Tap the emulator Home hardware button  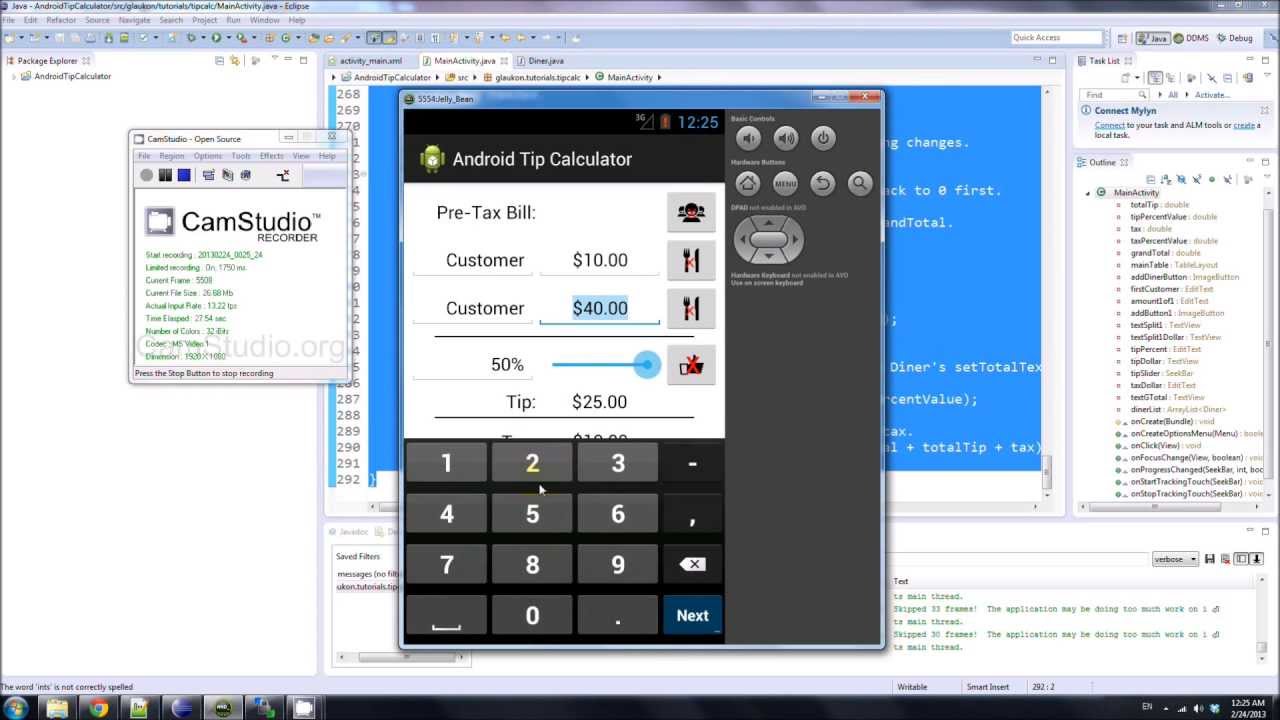click(748, 183)
